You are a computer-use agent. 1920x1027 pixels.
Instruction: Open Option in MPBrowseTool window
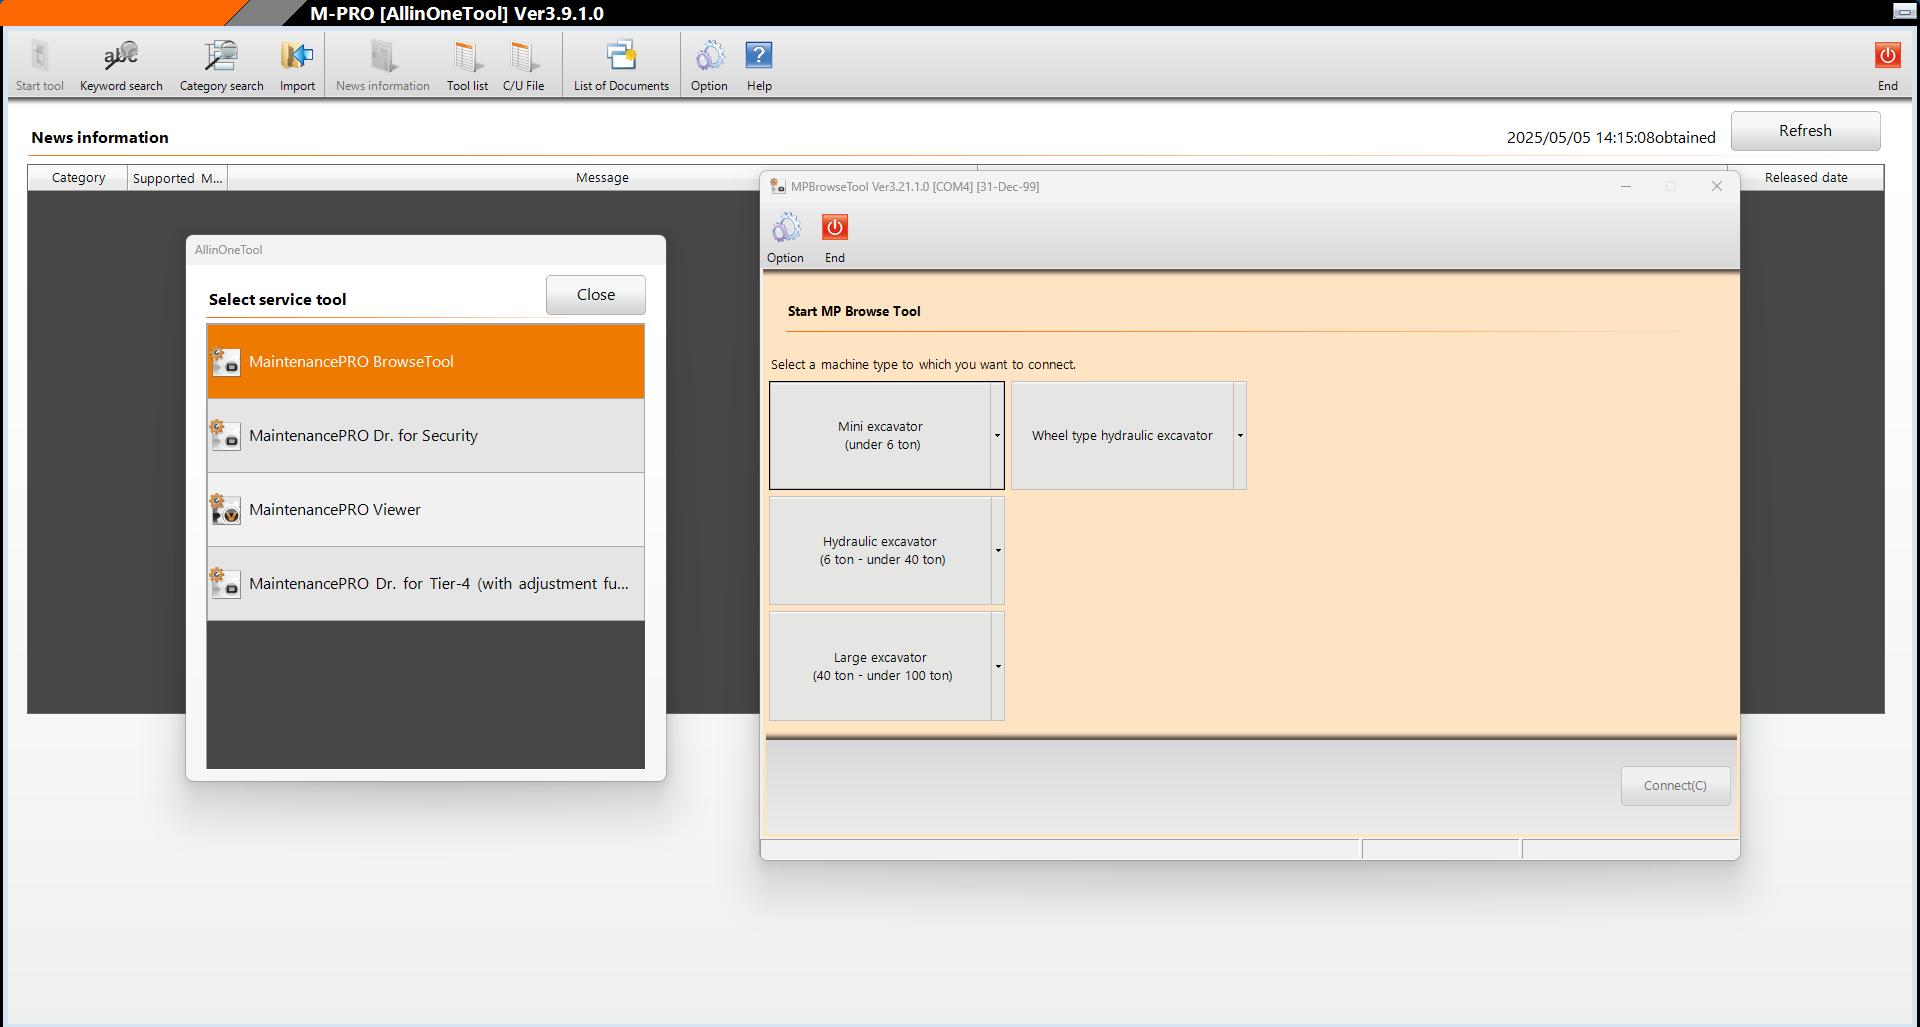(x=785, y=238)
